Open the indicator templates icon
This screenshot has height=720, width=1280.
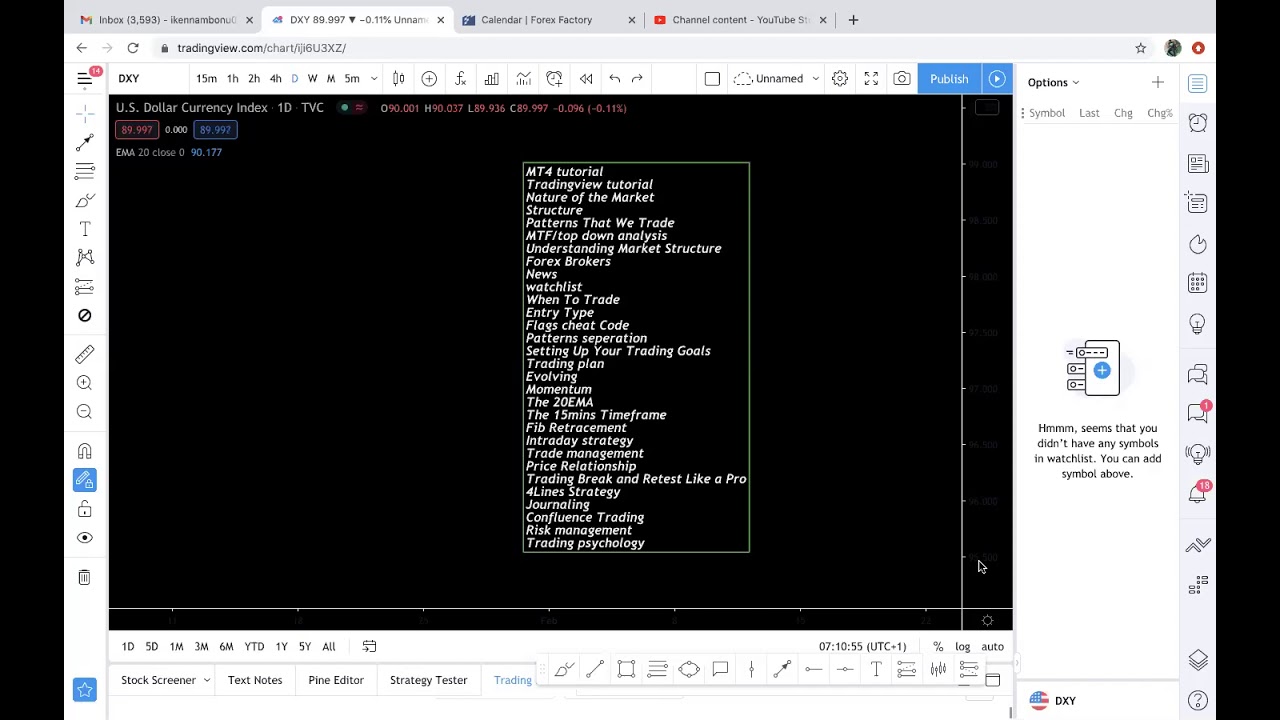[x=523, y=79]
